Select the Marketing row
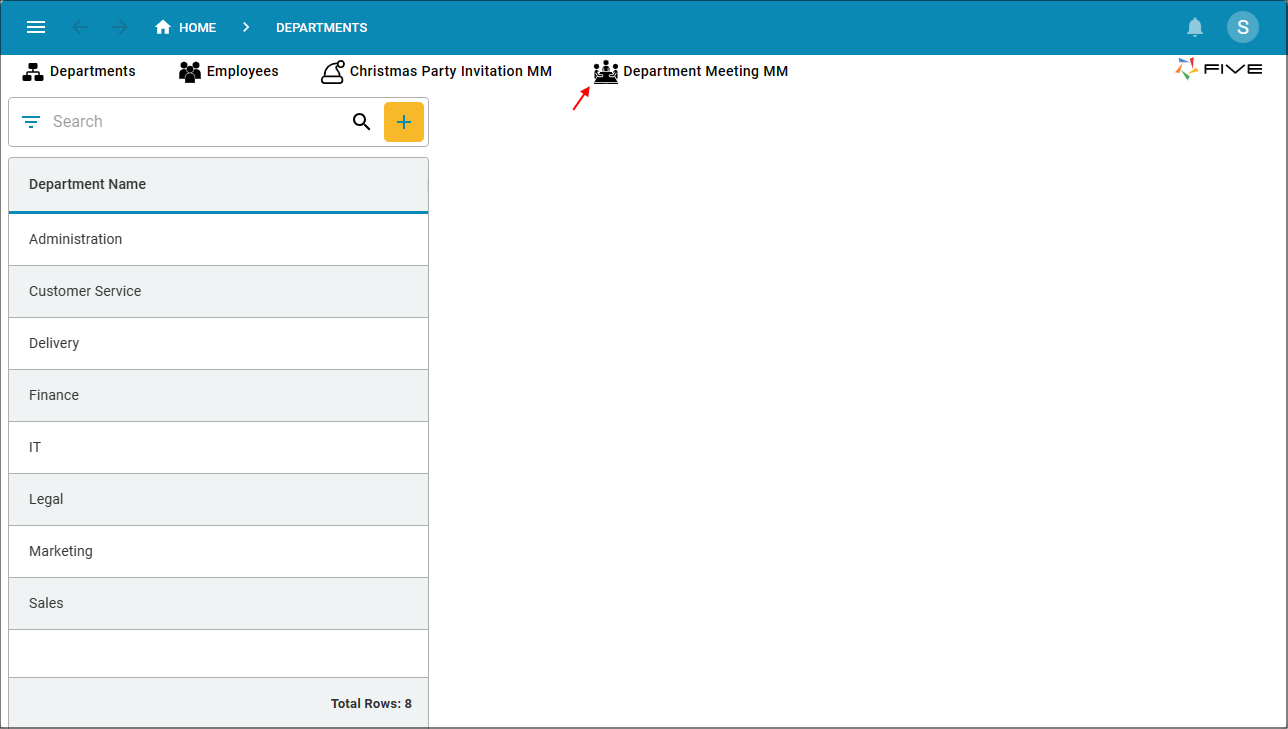 pos(218,551)
